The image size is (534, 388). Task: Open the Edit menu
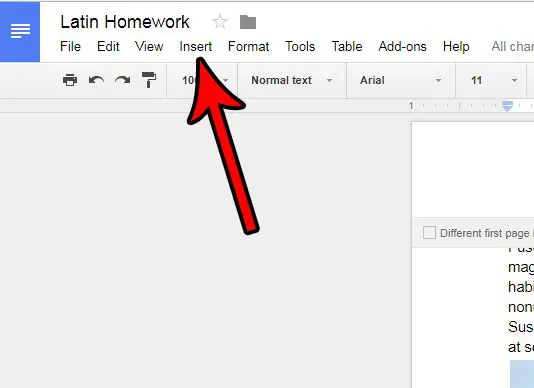tap(108, 46)
